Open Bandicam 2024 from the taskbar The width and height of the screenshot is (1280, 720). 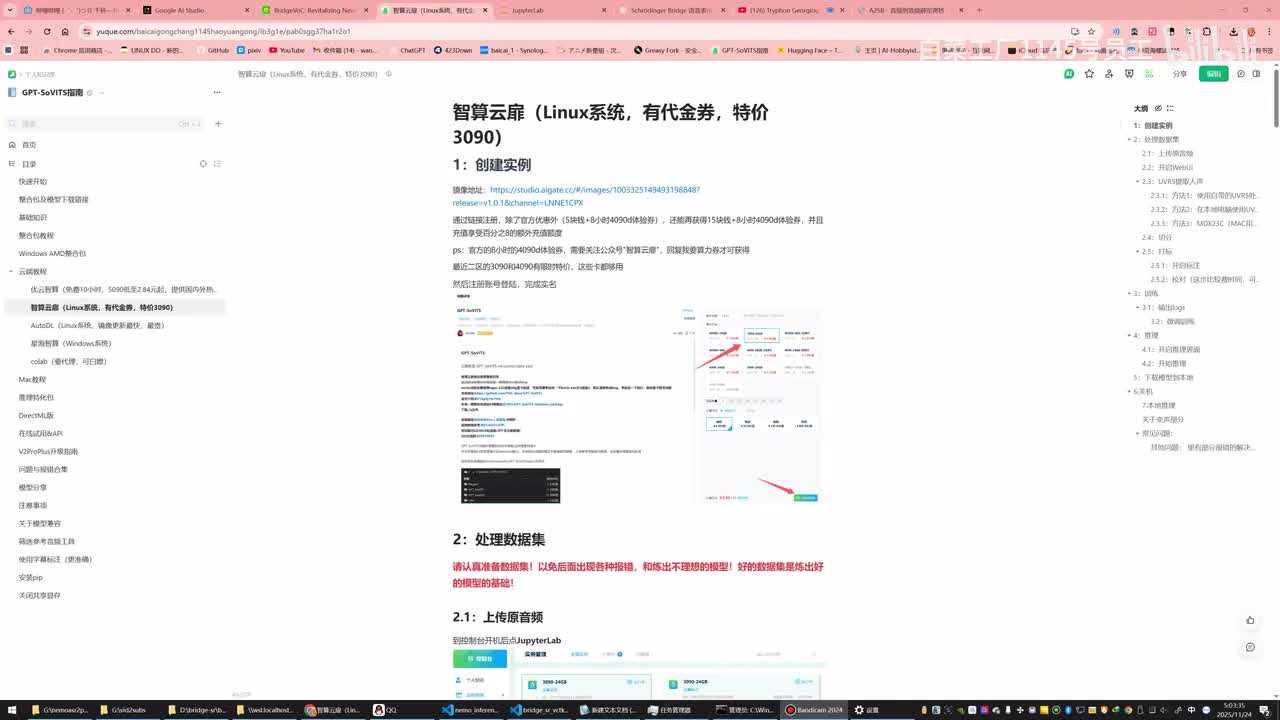[x=815, y=710]
